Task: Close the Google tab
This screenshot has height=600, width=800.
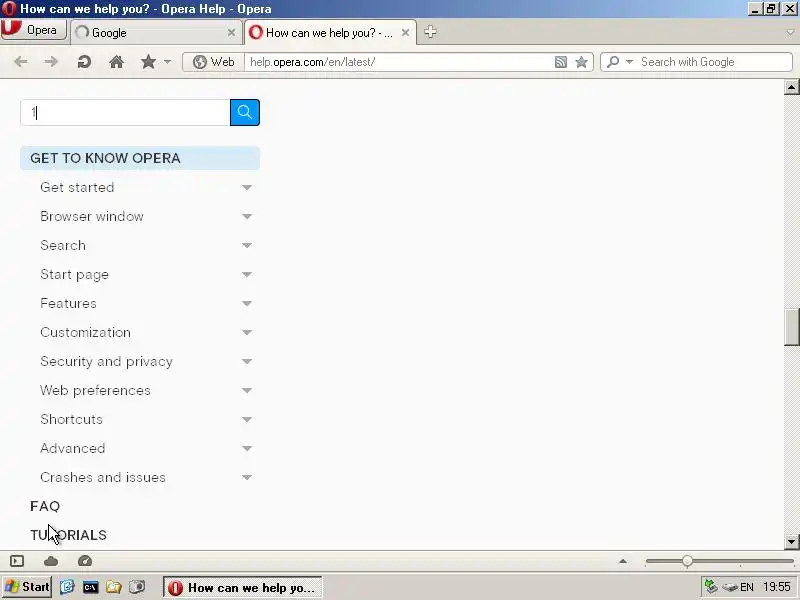Action: [231, 33]
